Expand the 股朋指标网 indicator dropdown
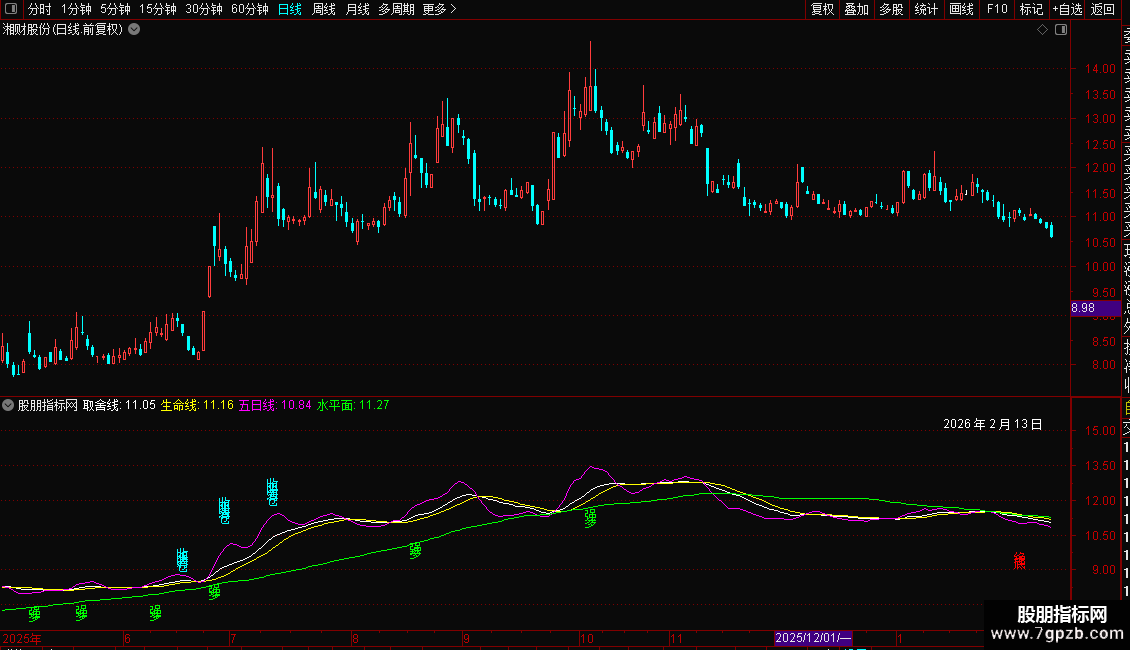Screen dimensions: 1130x650 [x=9, y=405]
